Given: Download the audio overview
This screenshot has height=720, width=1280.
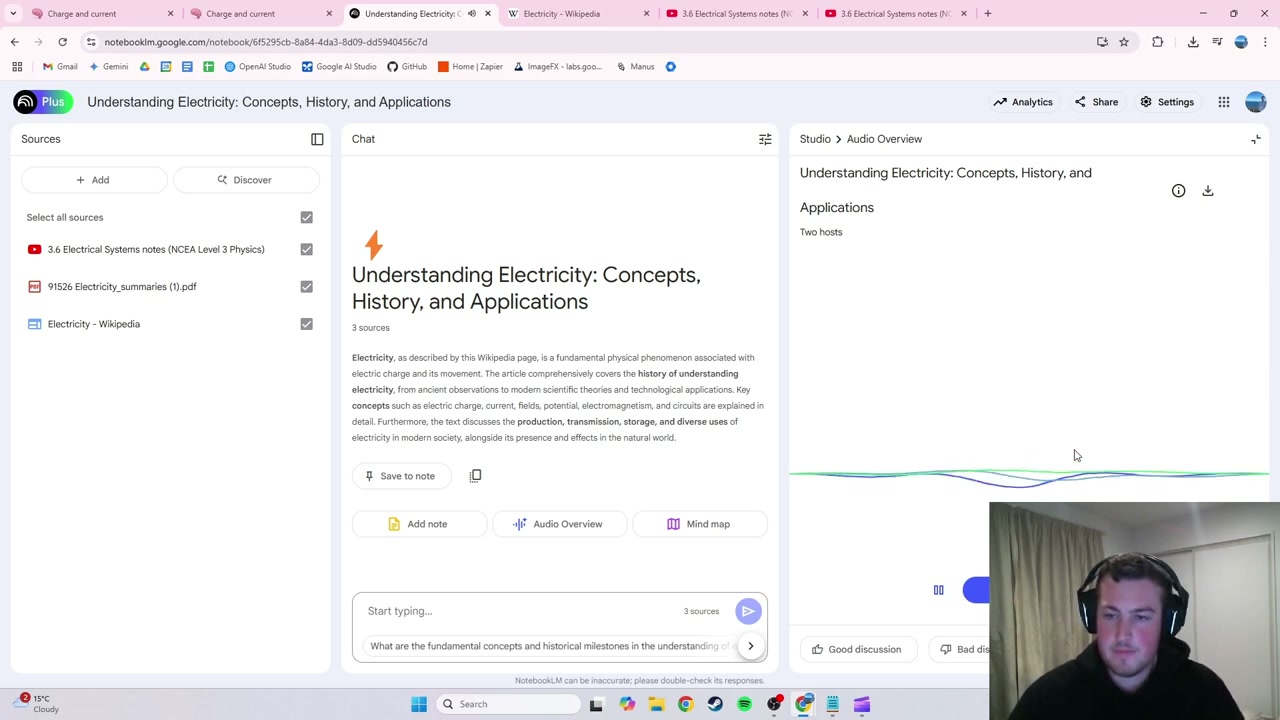Looking at the screenshot, I should [1208, 190].
